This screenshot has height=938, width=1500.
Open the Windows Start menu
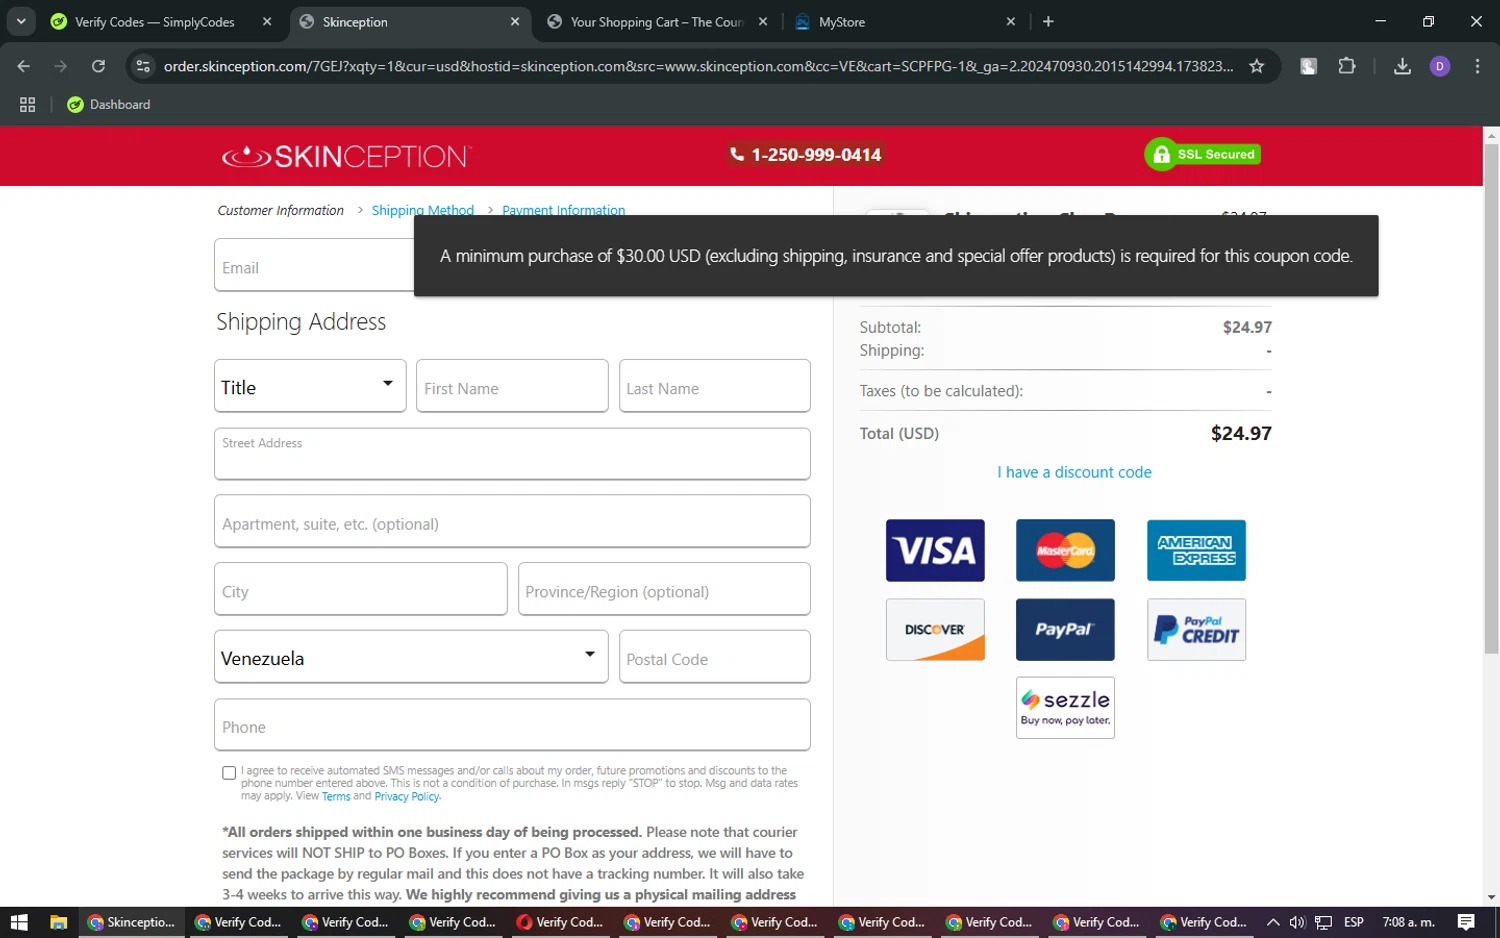18,922
